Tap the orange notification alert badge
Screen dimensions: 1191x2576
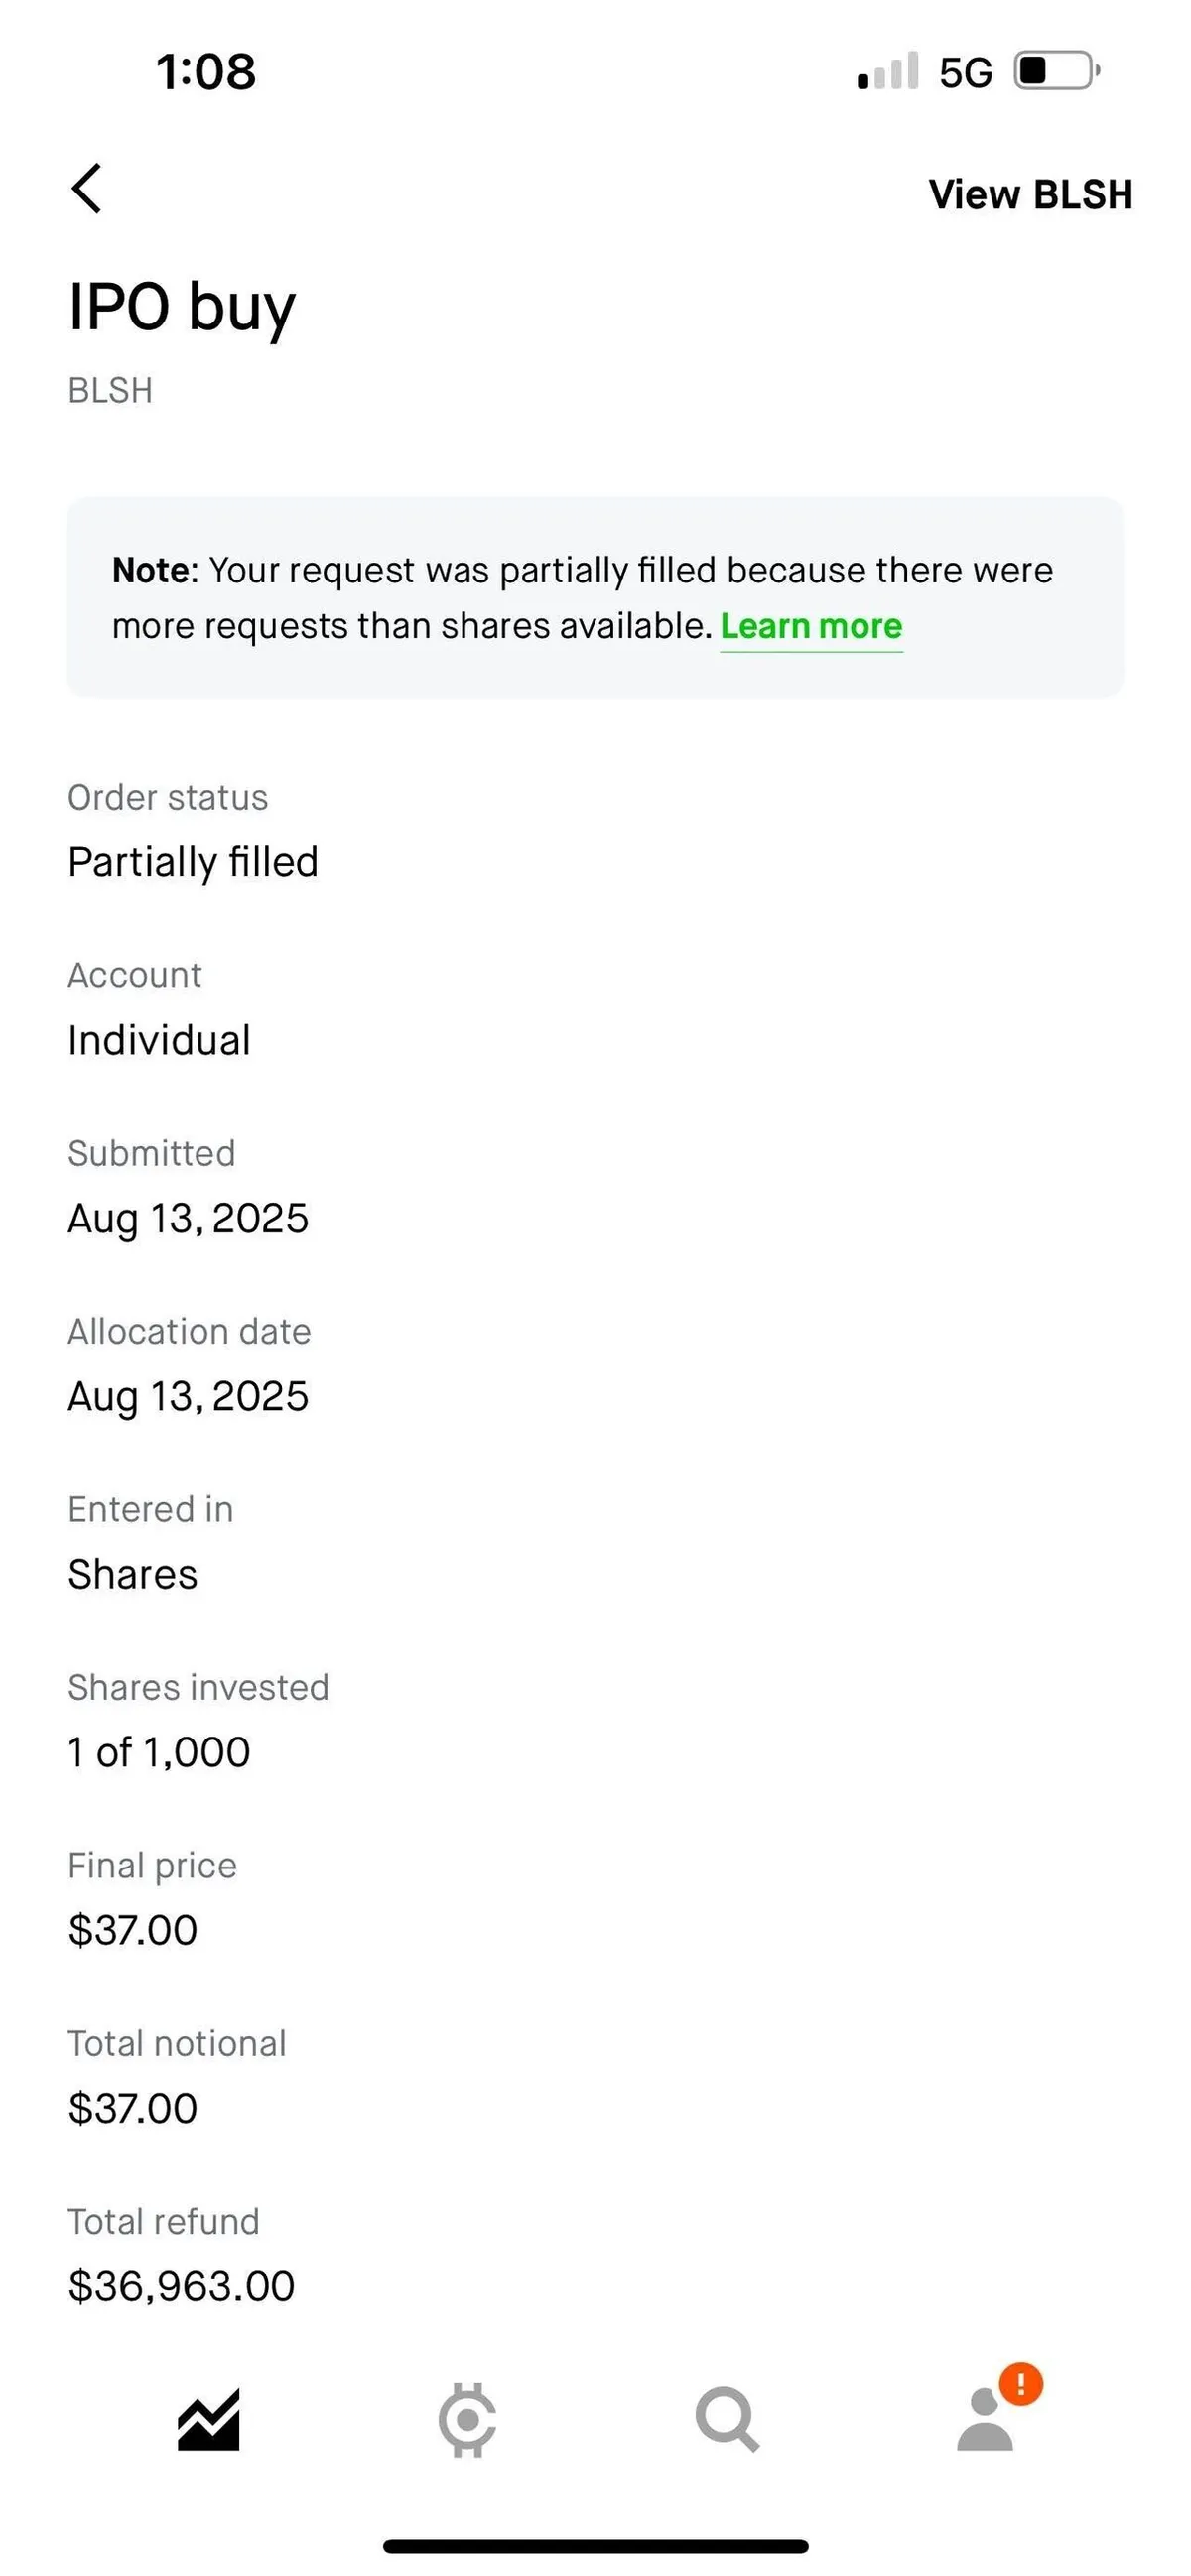(1021, 2384)
